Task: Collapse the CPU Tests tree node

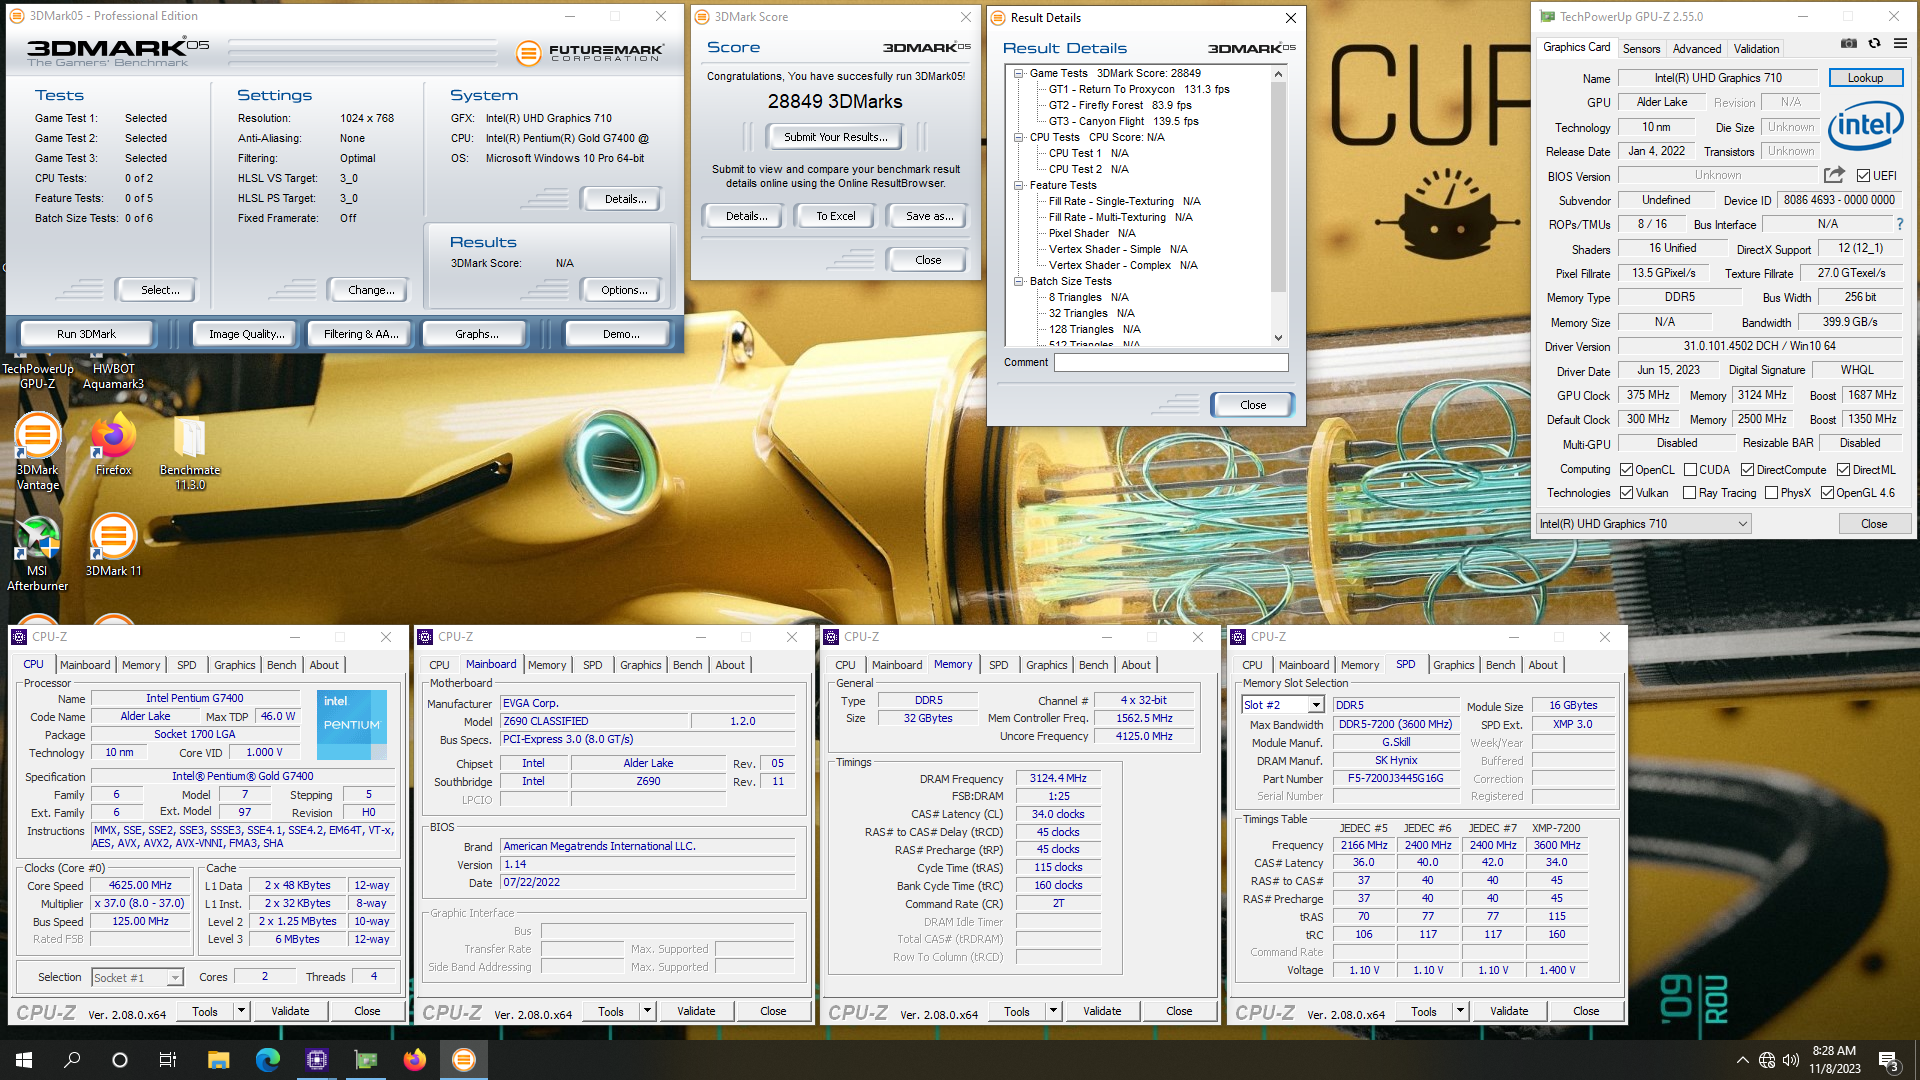Action: click(1018, 137)
